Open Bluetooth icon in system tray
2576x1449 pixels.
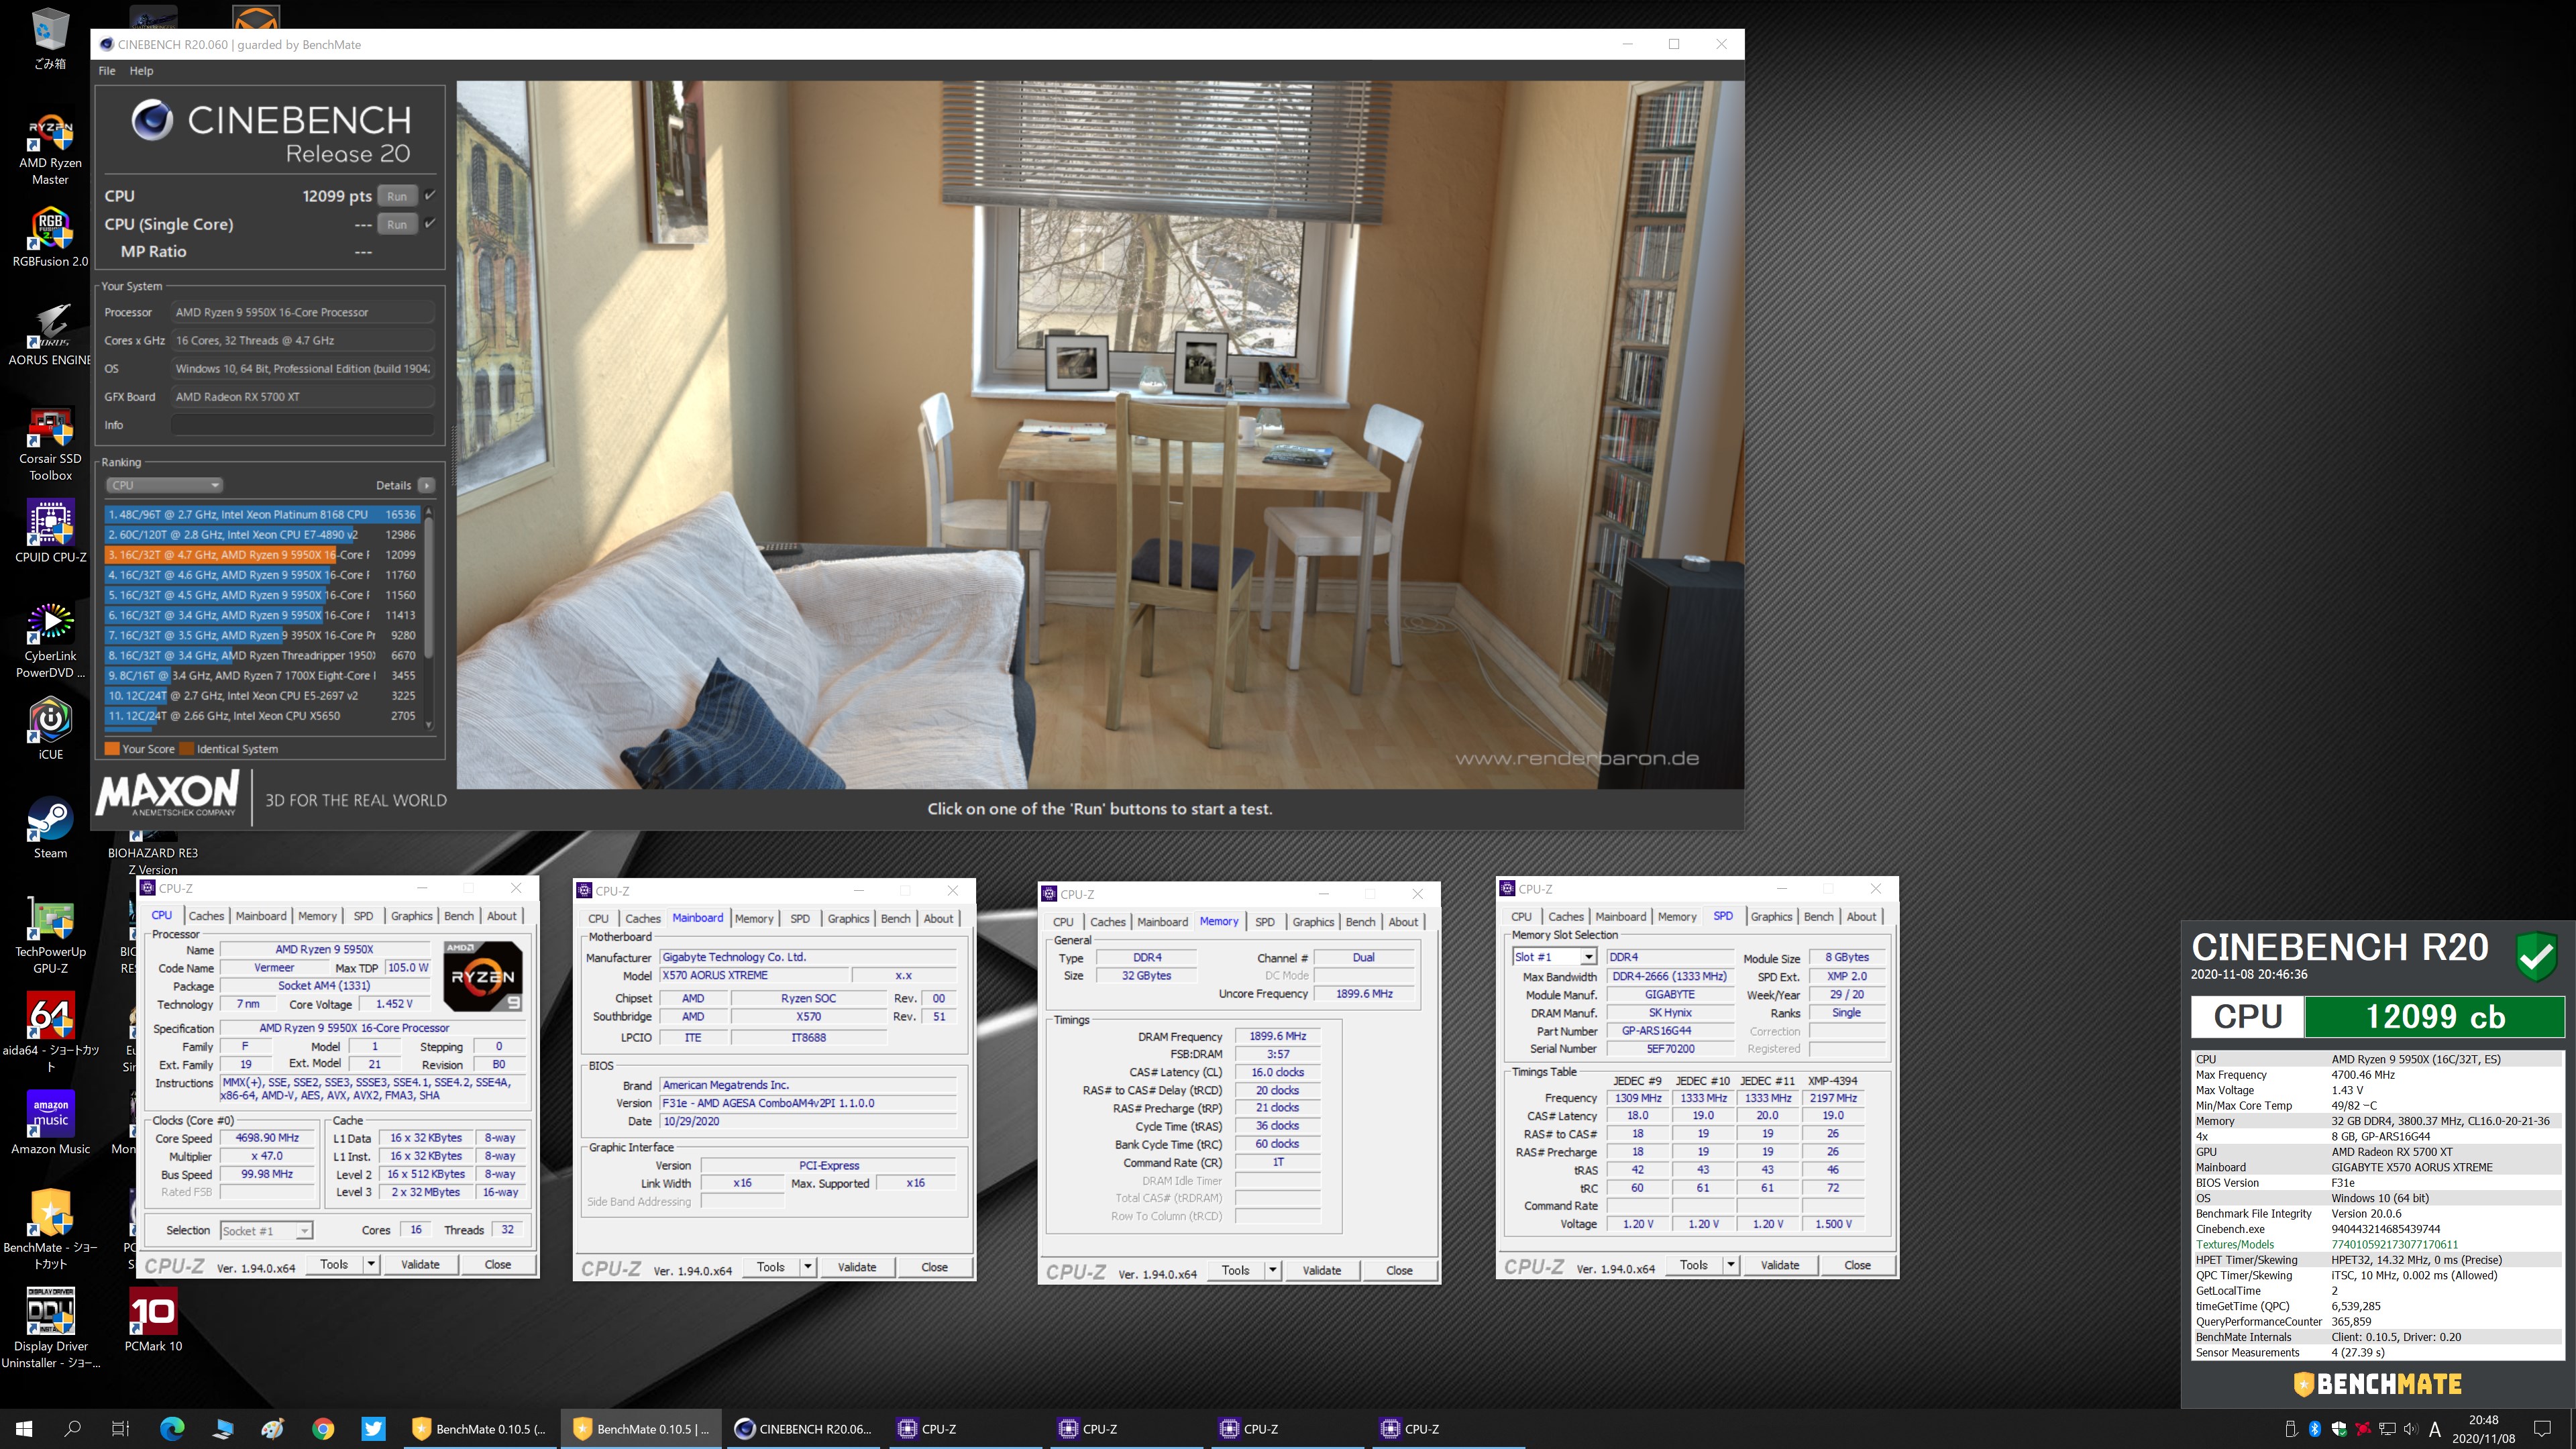pos(2314,1429)
